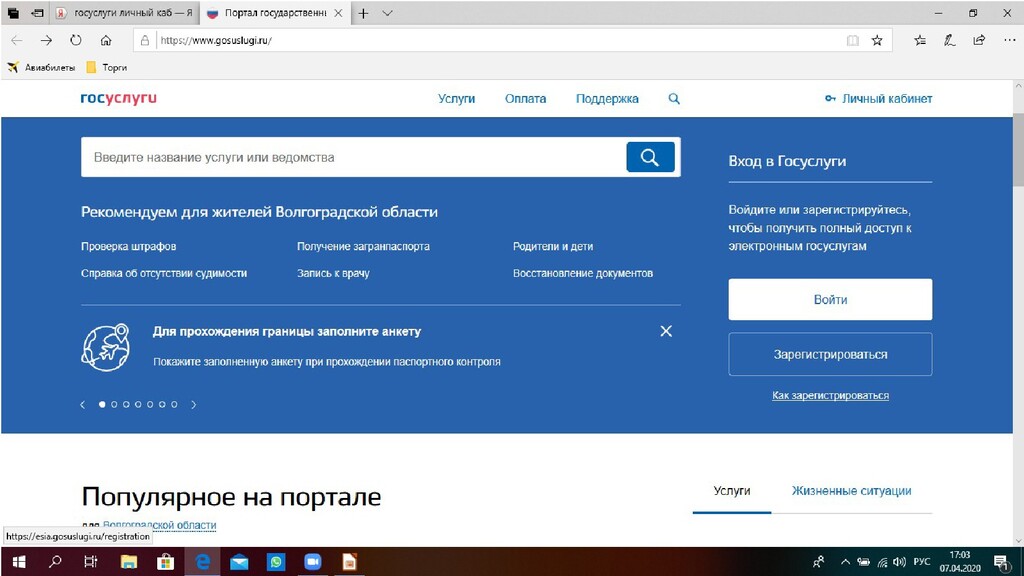Open Task View on taskbar
The image size is (1024, 576).
[91, 562]
